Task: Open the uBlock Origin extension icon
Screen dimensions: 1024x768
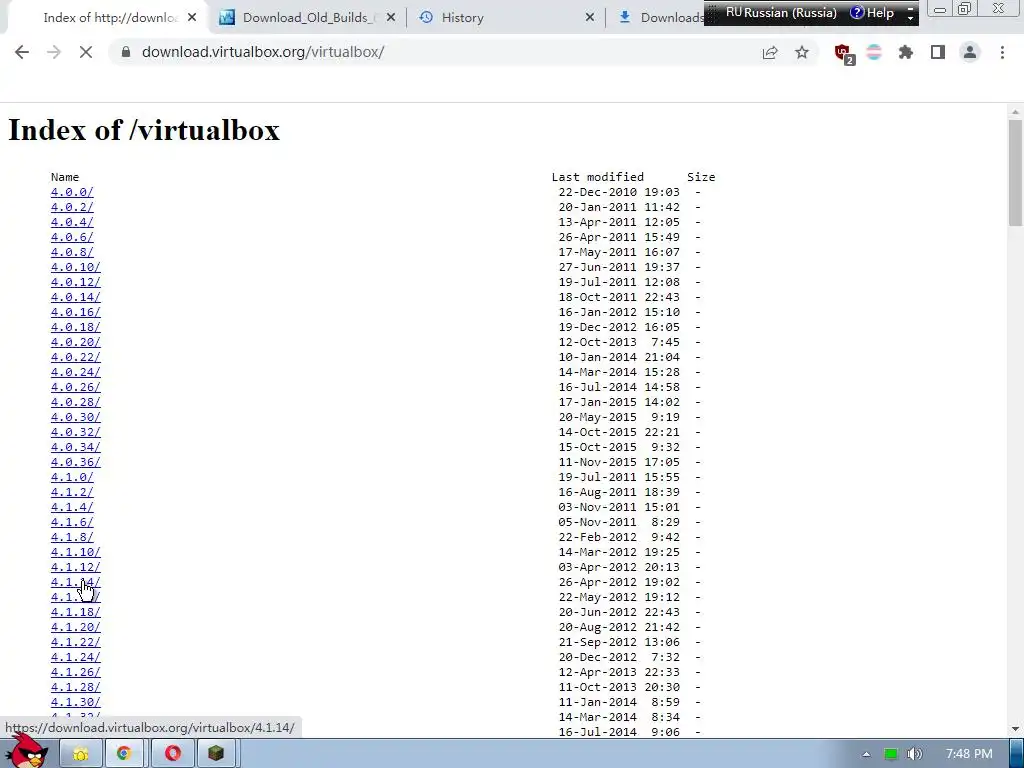Action: 844,54
